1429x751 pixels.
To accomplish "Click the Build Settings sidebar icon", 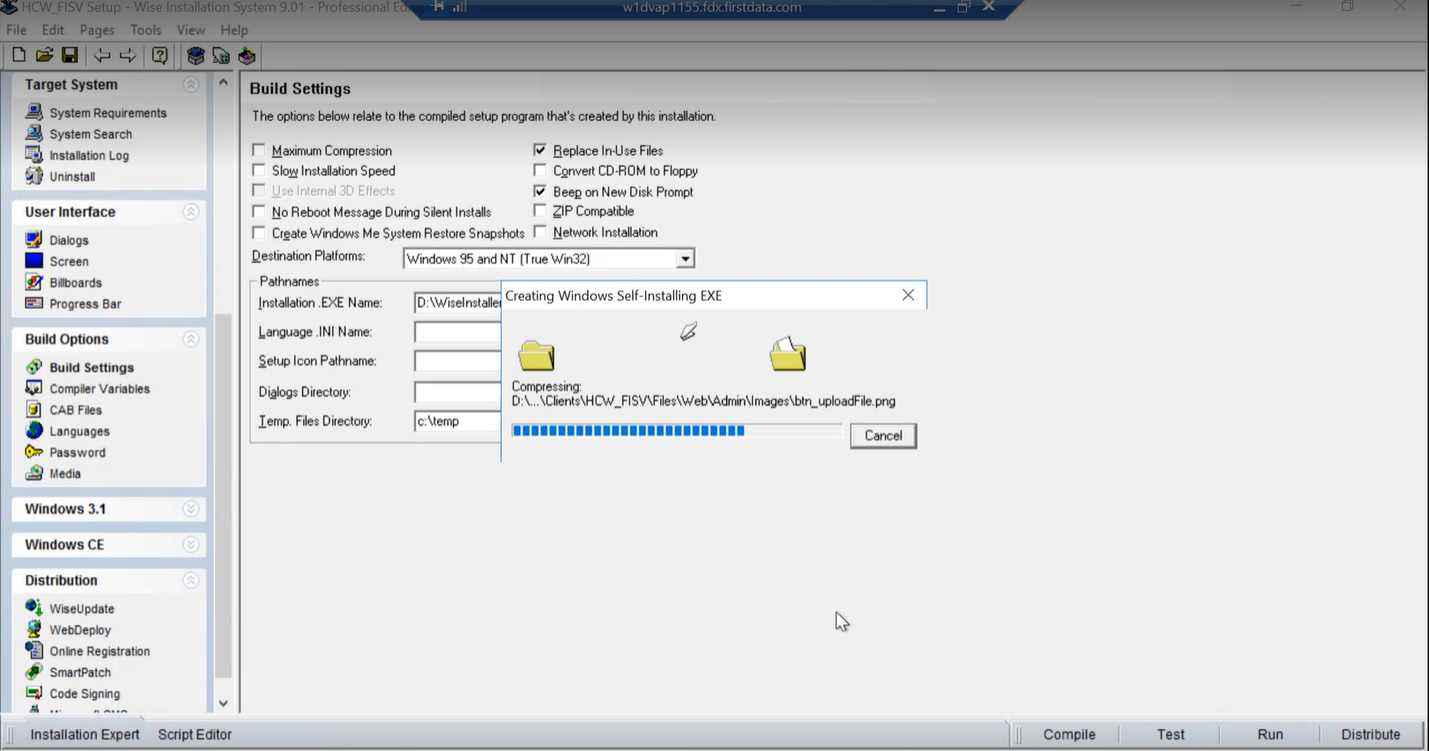I will [x=34, y=367].
